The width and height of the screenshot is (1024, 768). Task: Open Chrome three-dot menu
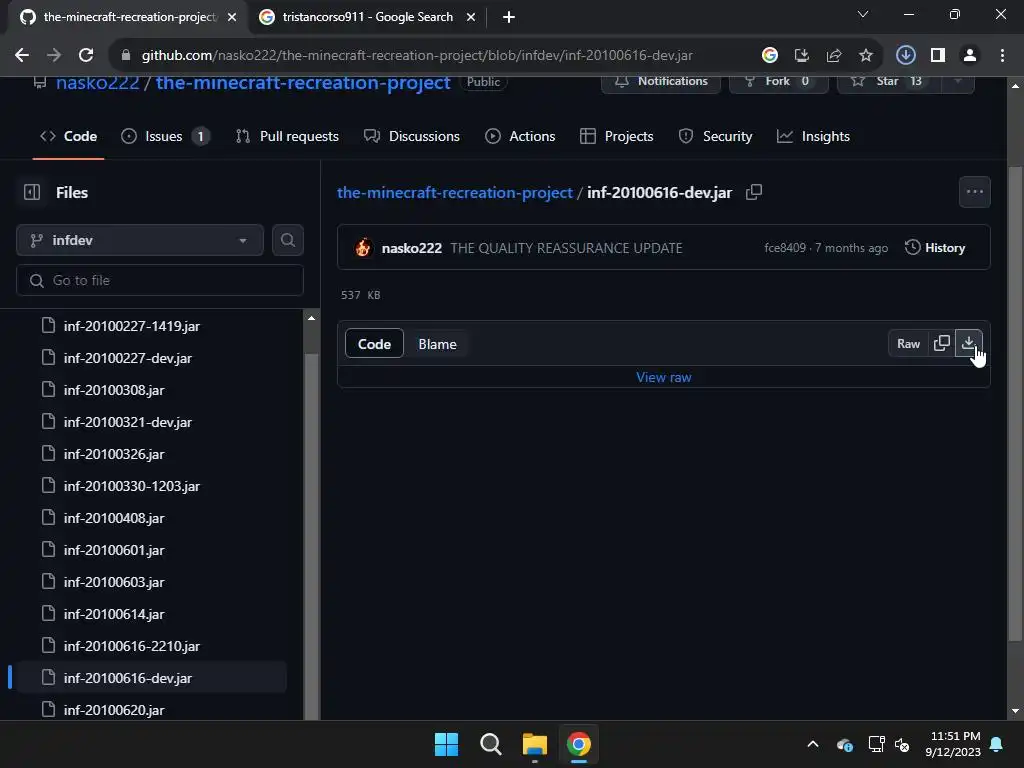(x=1002, y=56)
